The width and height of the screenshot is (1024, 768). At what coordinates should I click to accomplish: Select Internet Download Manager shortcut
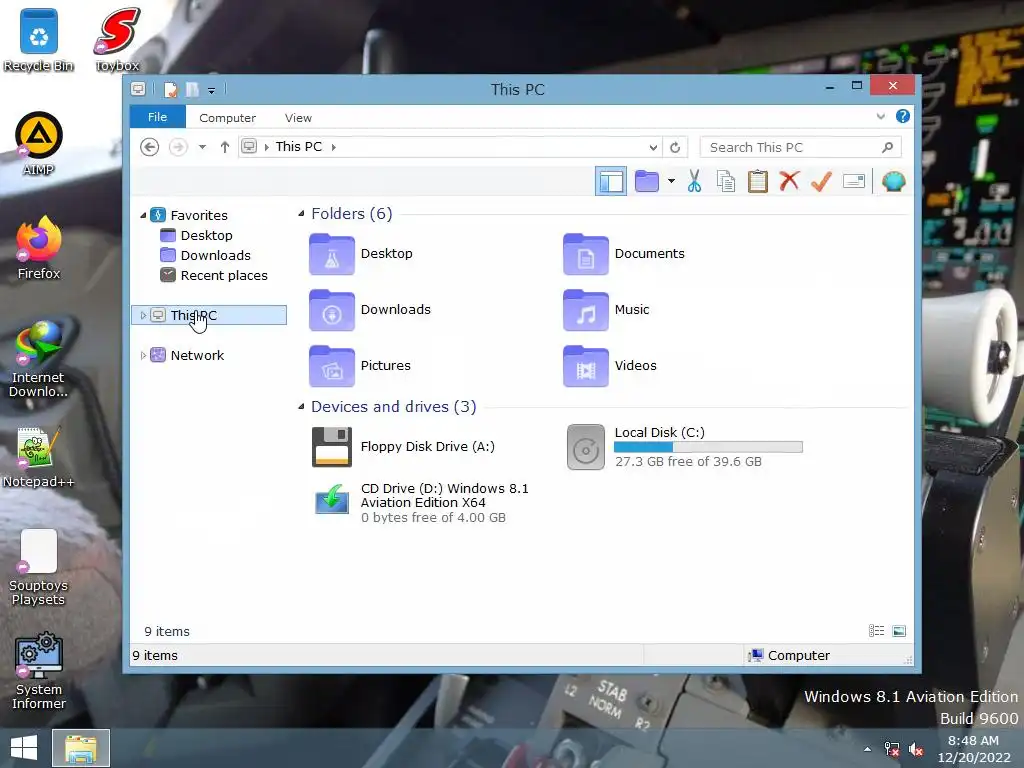point(39,359)
